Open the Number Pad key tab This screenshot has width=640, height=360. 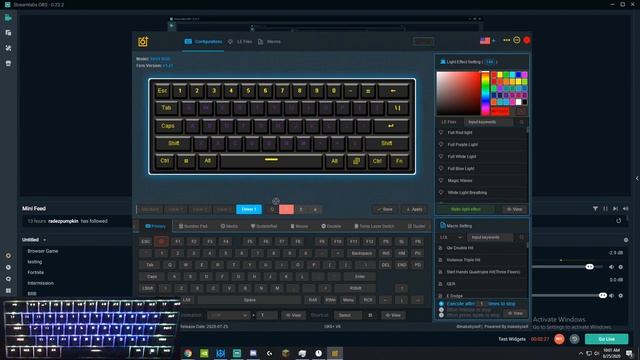[193, 226]
